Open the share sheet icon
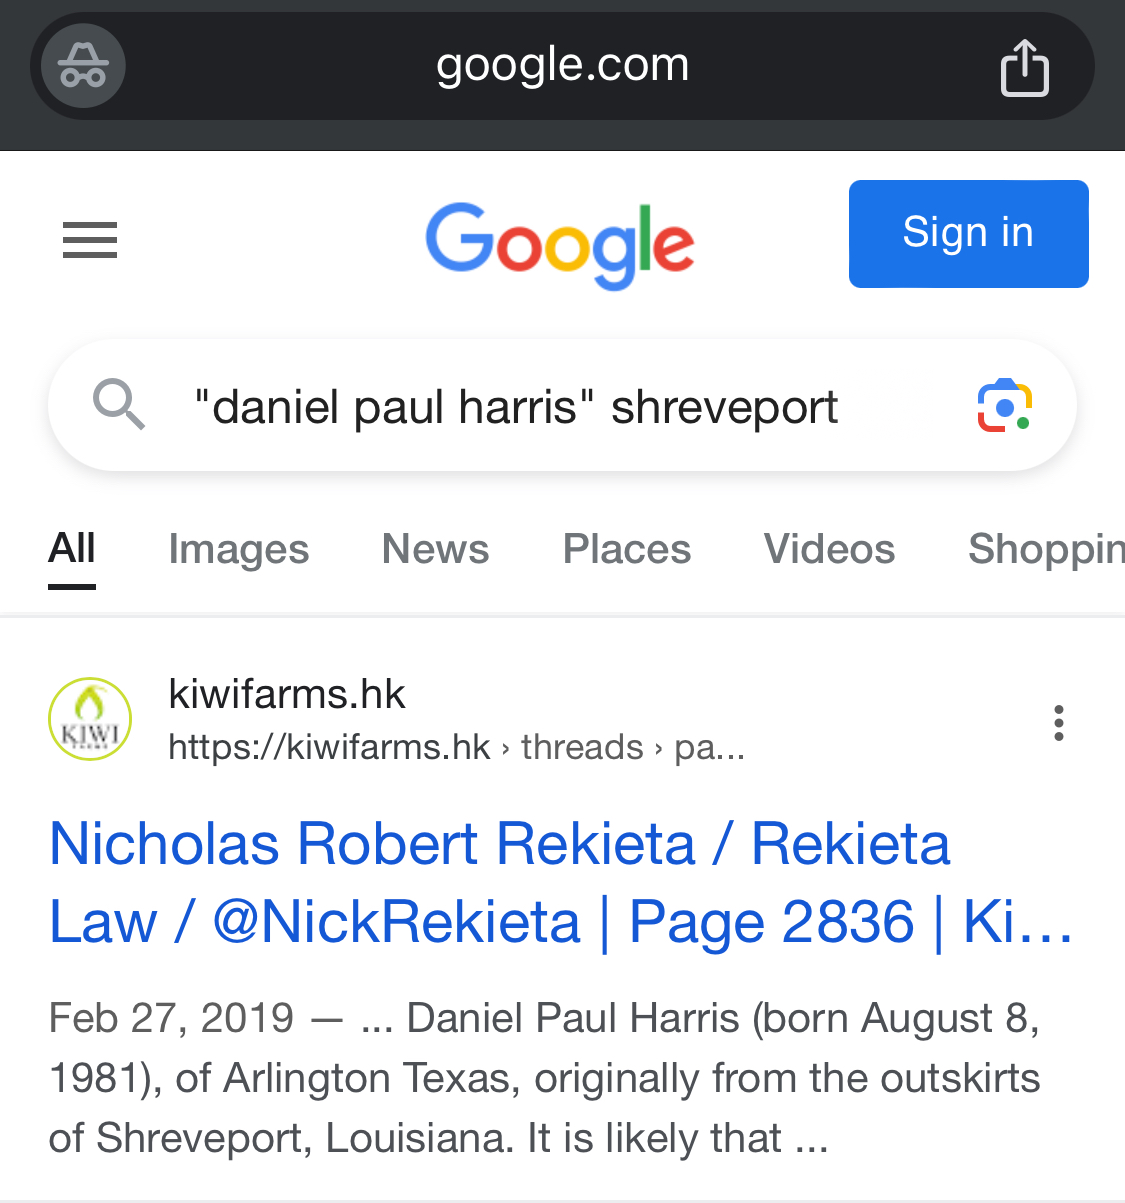This screenshot has width=1125, height=1203. (x=1025, y=67)
